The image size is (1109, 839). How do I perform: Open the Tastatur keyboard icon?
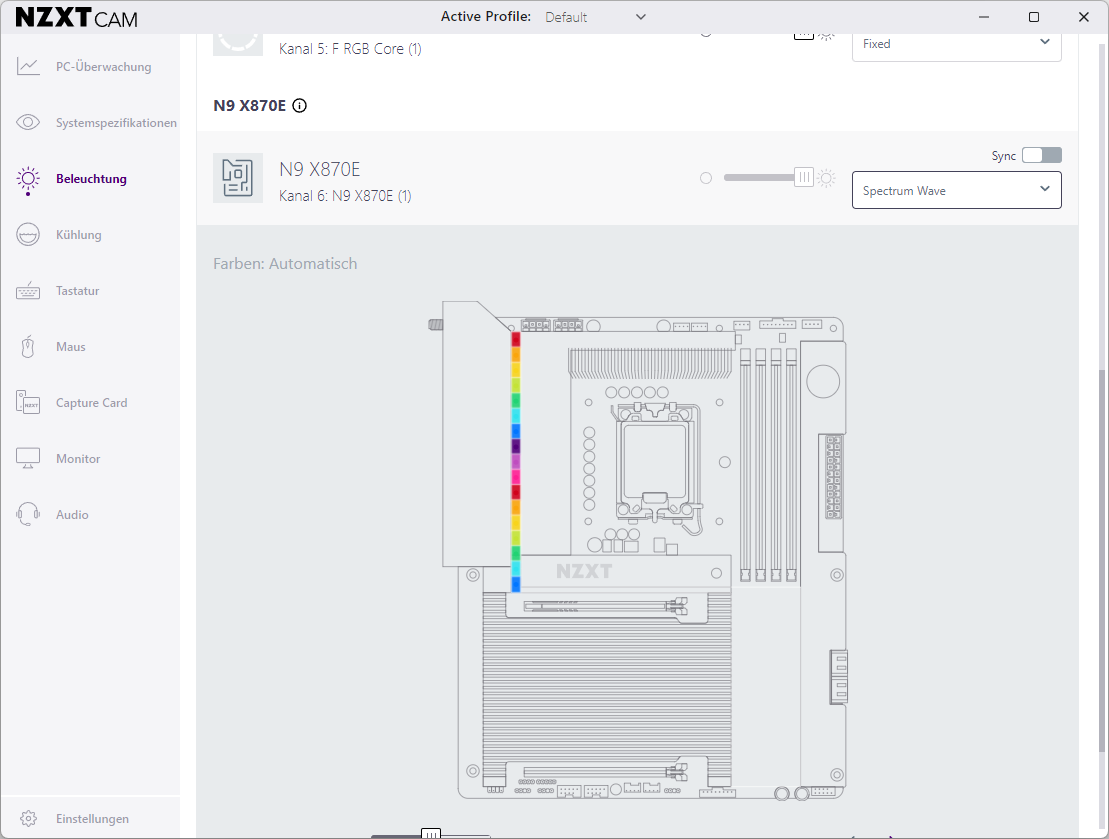coord(28,291)
